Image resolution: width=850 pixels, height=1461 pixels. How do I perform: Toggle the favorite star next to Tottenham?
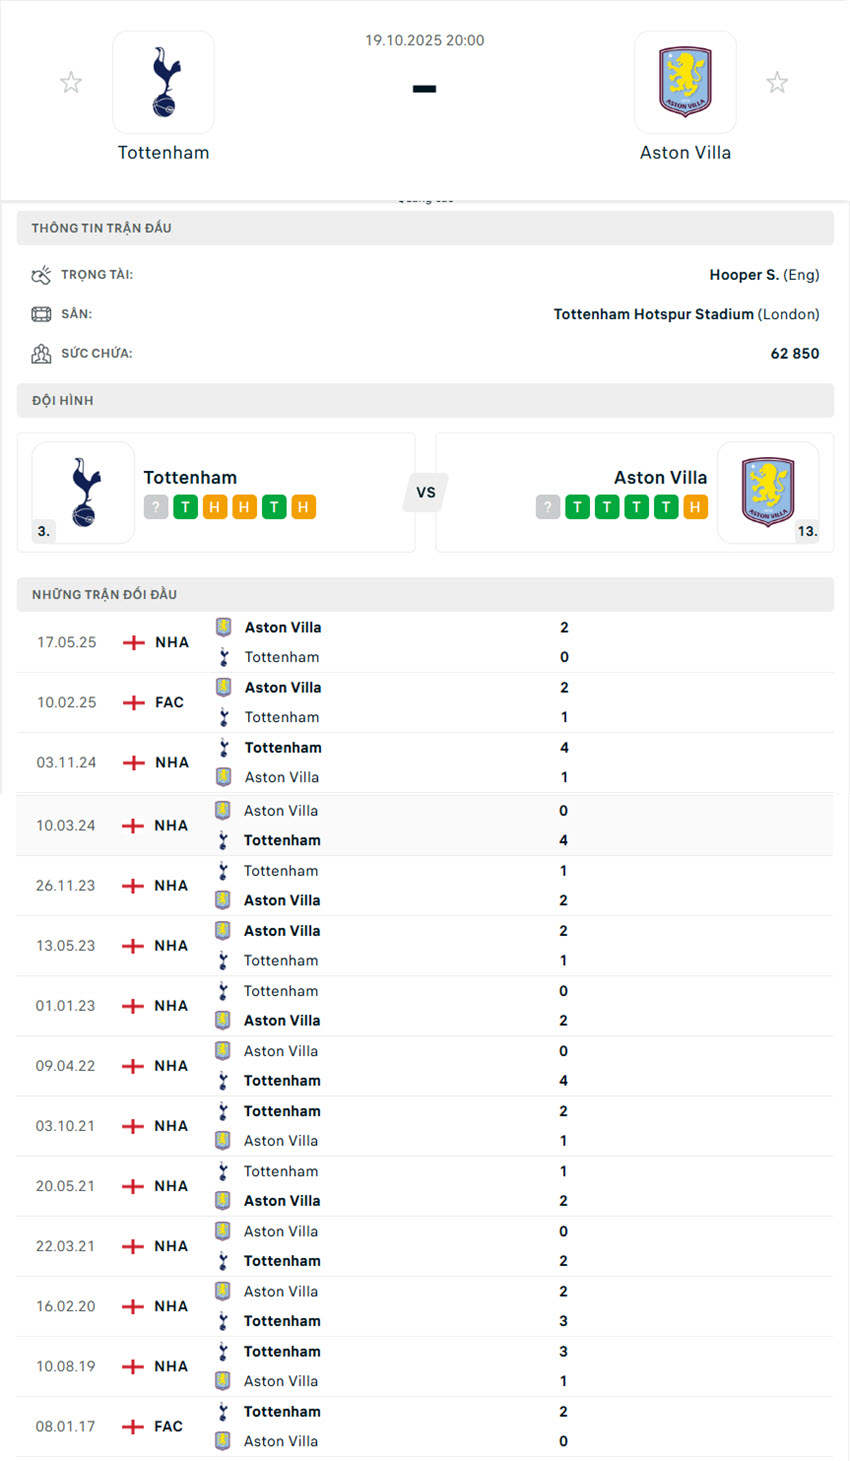click(x=71, y=82)
